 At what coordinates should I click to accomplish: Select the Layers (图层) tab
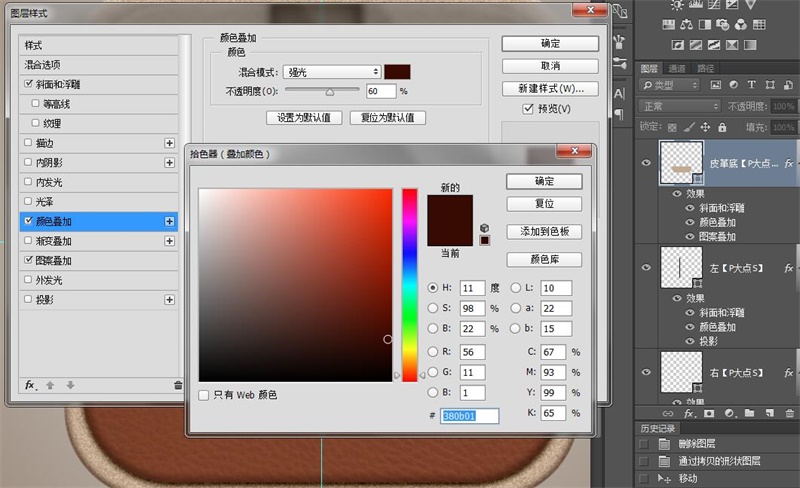pos(649,68)
